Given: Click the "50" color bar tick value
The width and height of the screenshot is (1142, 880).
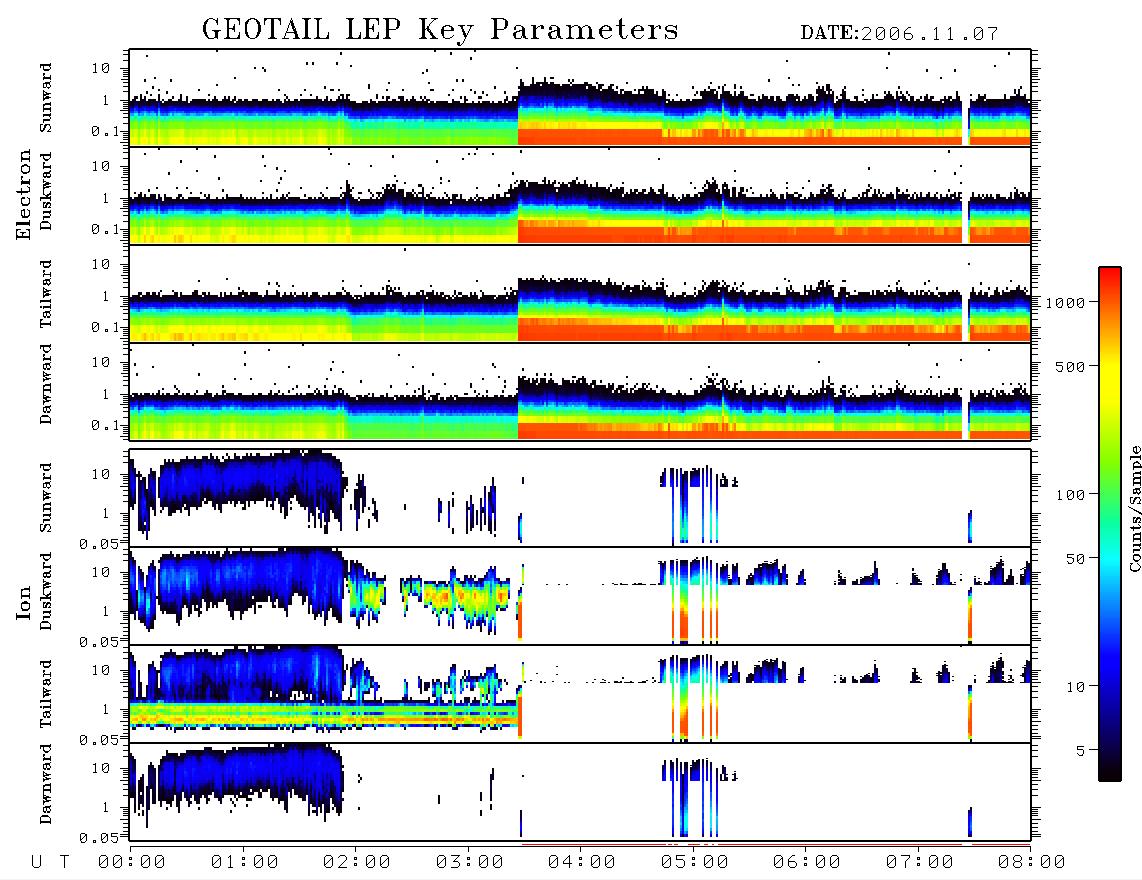Looking at the screenshot, I should coord(1075,559).
